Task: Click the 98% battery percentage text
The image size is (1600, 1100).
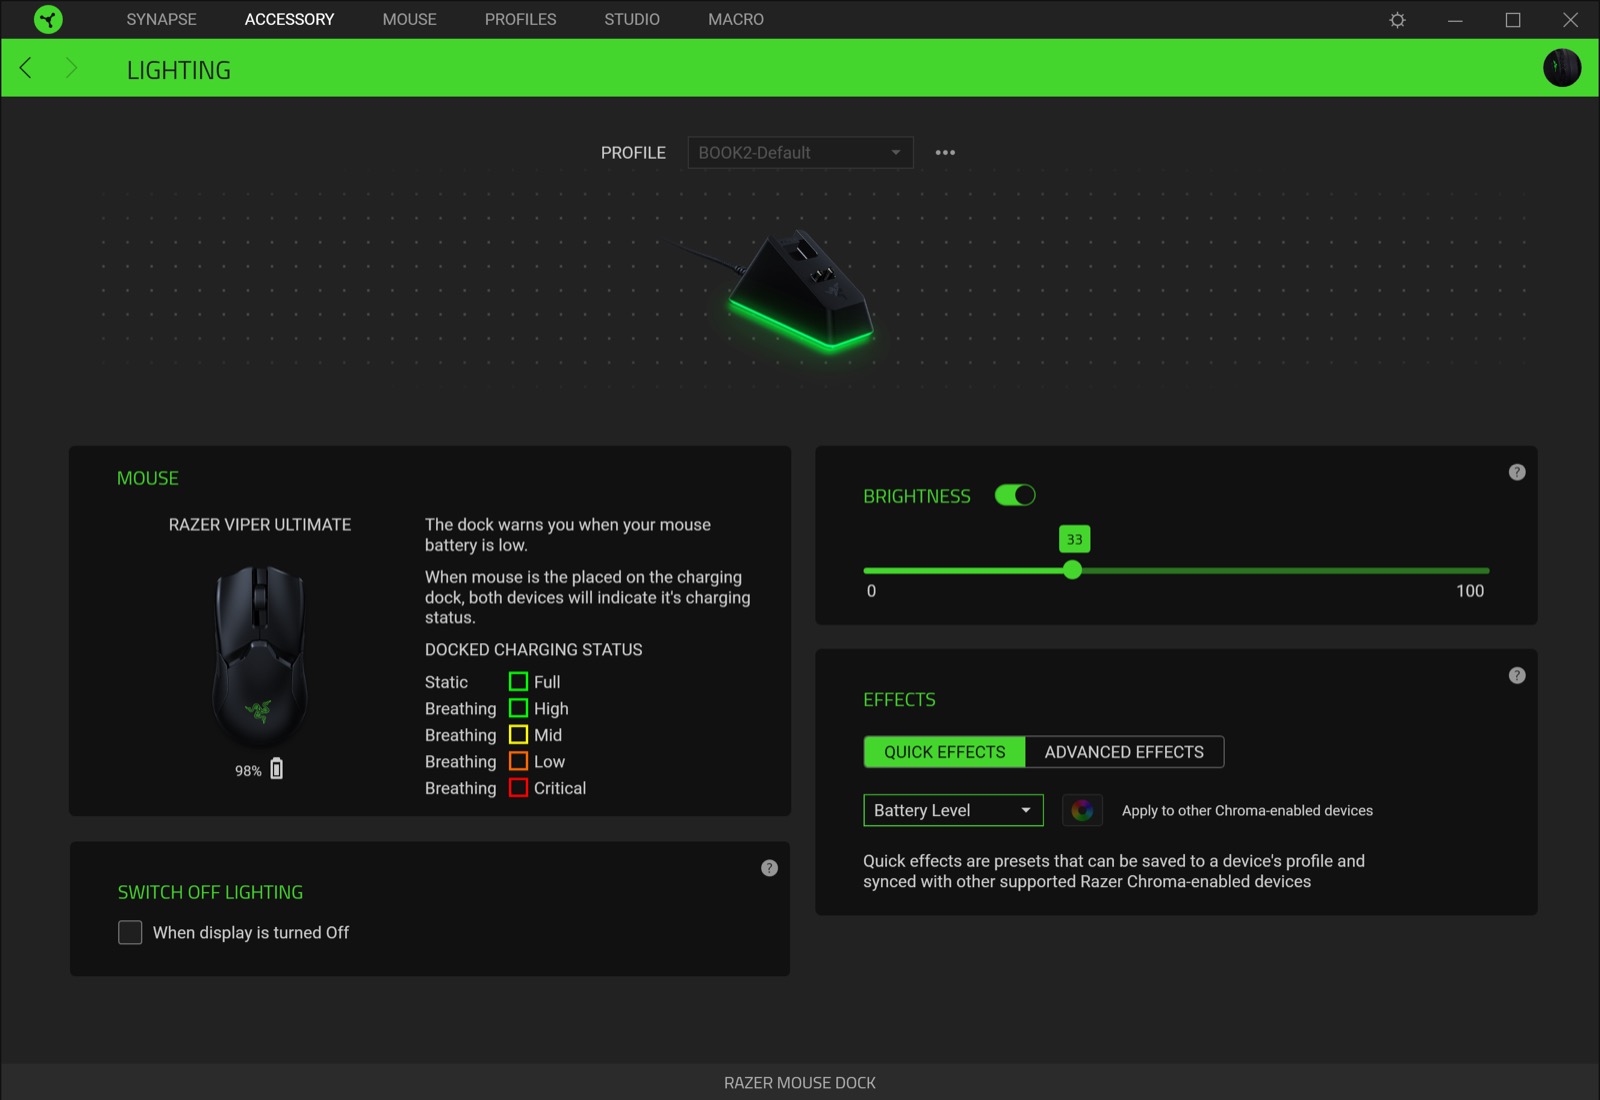Action: pos(248,771)
